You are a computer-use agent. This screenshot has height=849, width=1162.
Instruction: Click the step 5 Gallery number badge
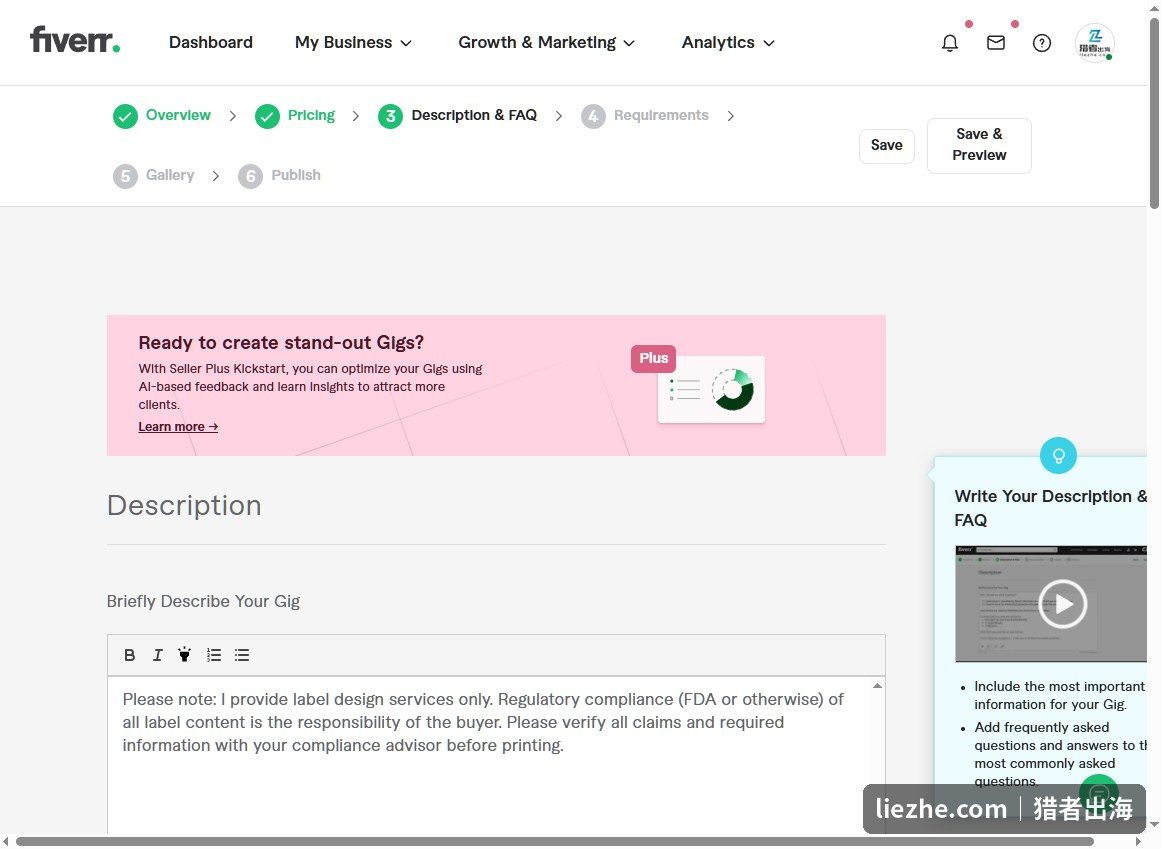click(125, 176)
